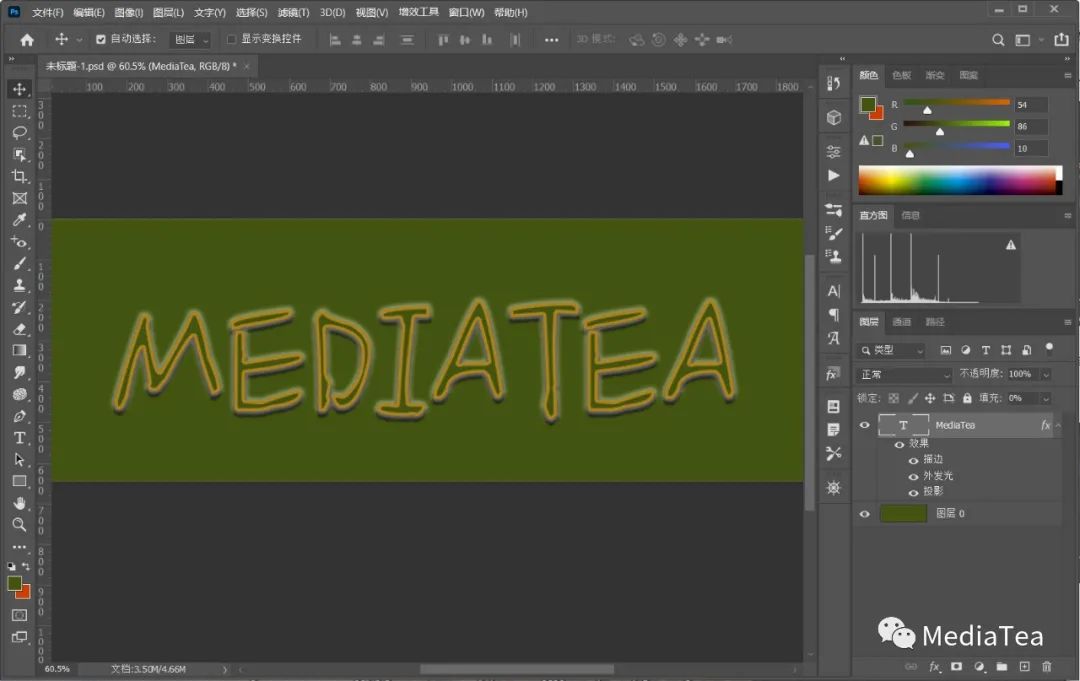
Task: Select the Frame tool
Action: (19, 198)
